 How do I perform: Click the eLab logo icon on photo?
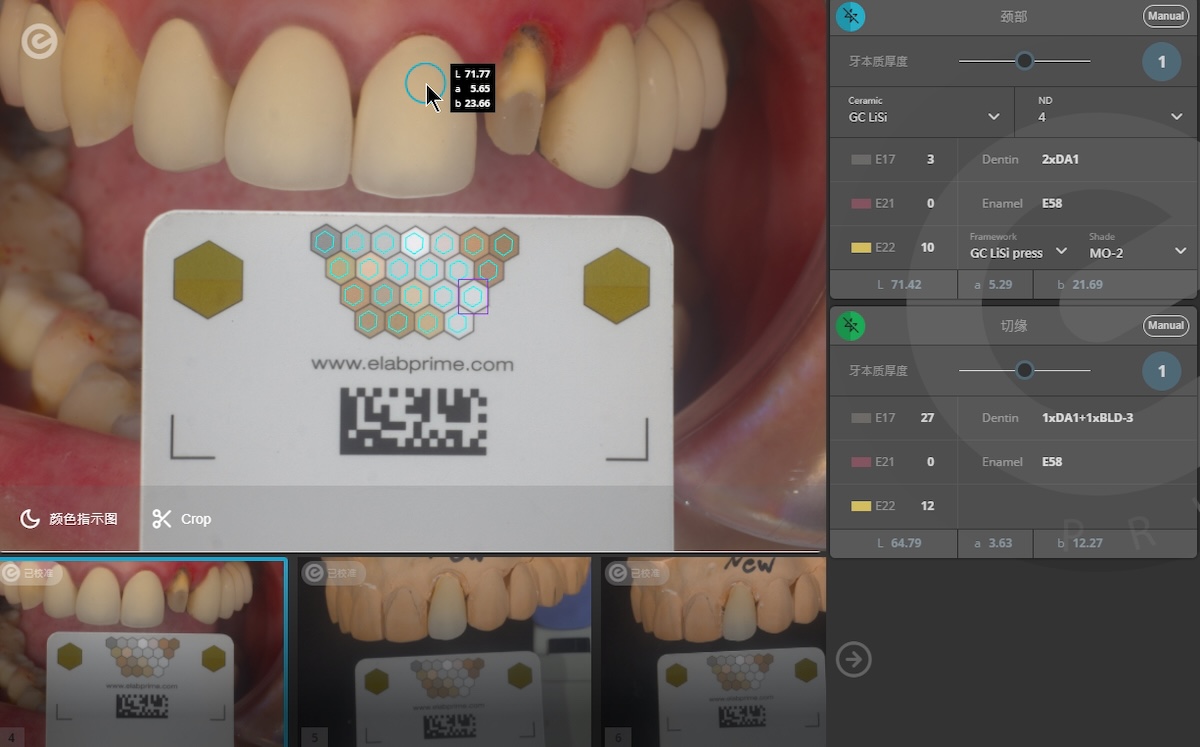39,42
